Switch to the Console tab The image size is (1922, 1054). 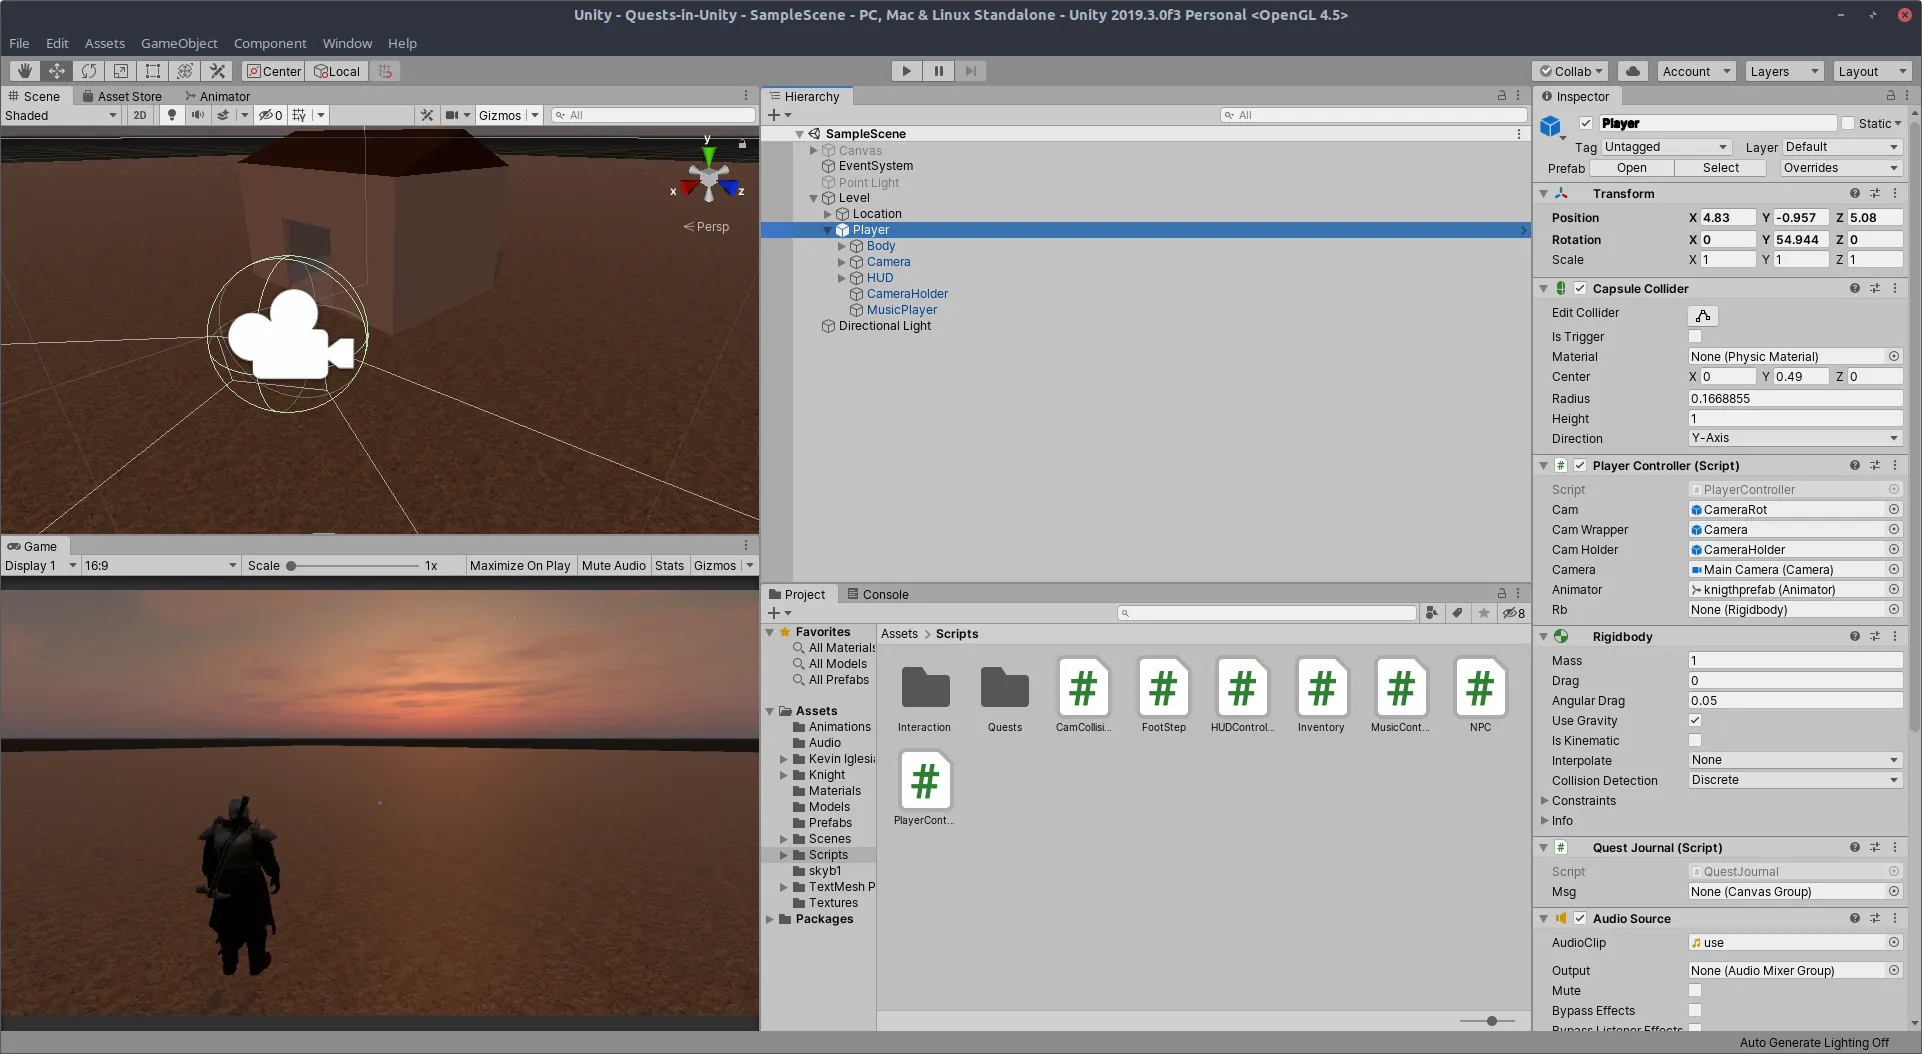[x=877, y=594]
